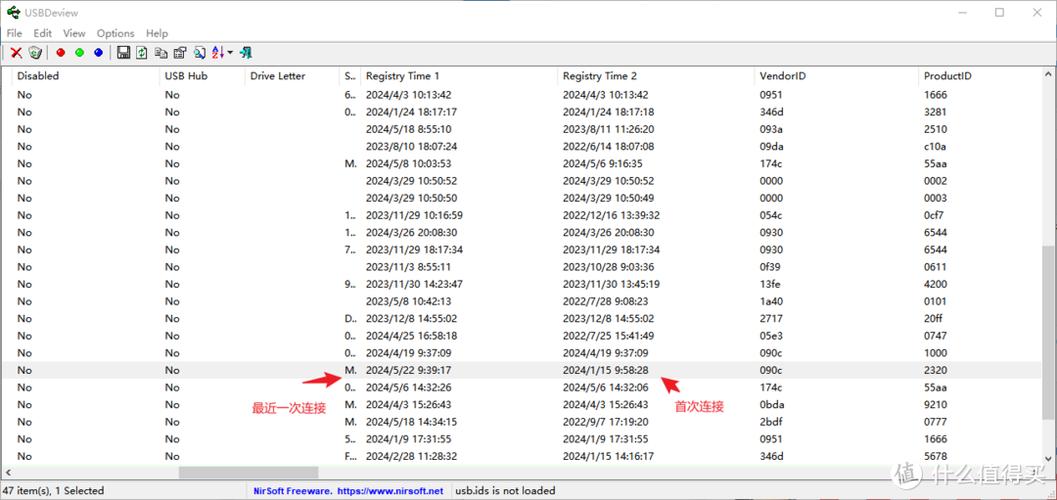Sort by the Drive Letter column header
The image size is (1057, 500).
pyautogui.click(x=292, y=76)
